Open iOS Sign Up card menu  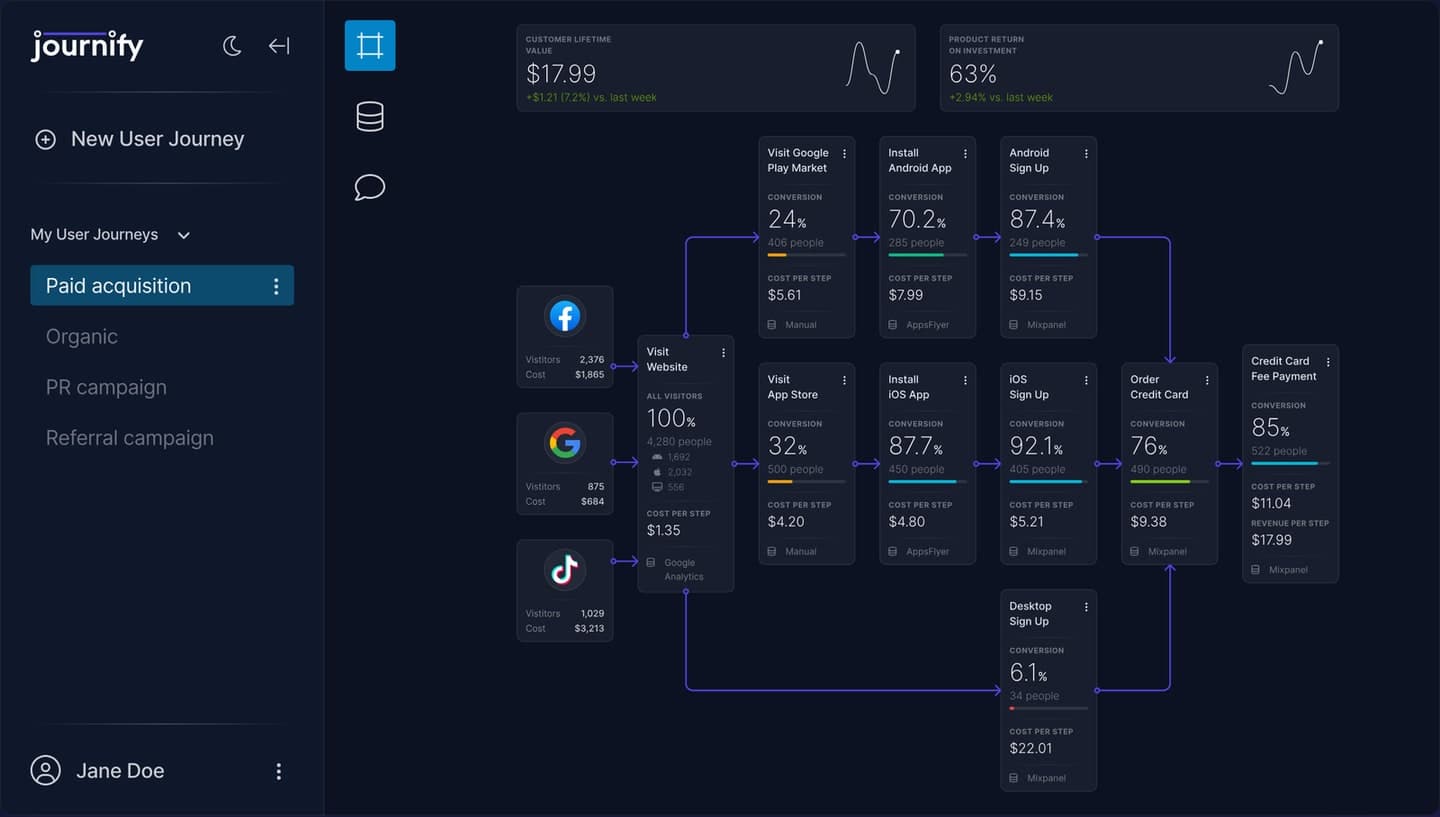[x=1087, y=381]
